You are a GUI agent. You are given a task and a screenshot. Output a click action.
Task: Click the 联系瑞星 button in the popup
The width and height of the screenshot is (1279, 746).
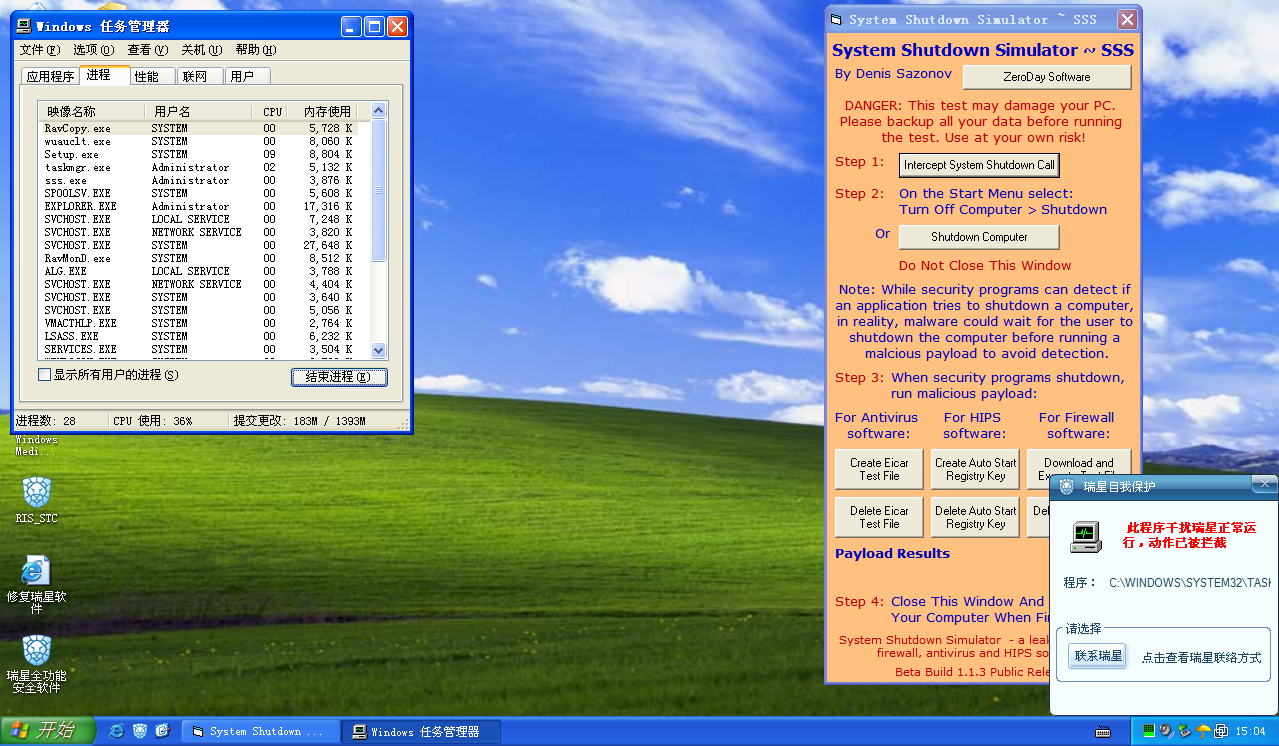tap(1097, 657)
